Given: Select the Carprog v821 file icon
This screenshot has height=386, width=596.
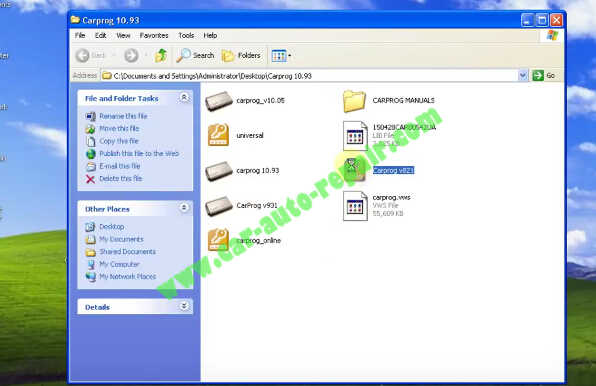Looking at the screenshot, I should click(x=355, y=170).
